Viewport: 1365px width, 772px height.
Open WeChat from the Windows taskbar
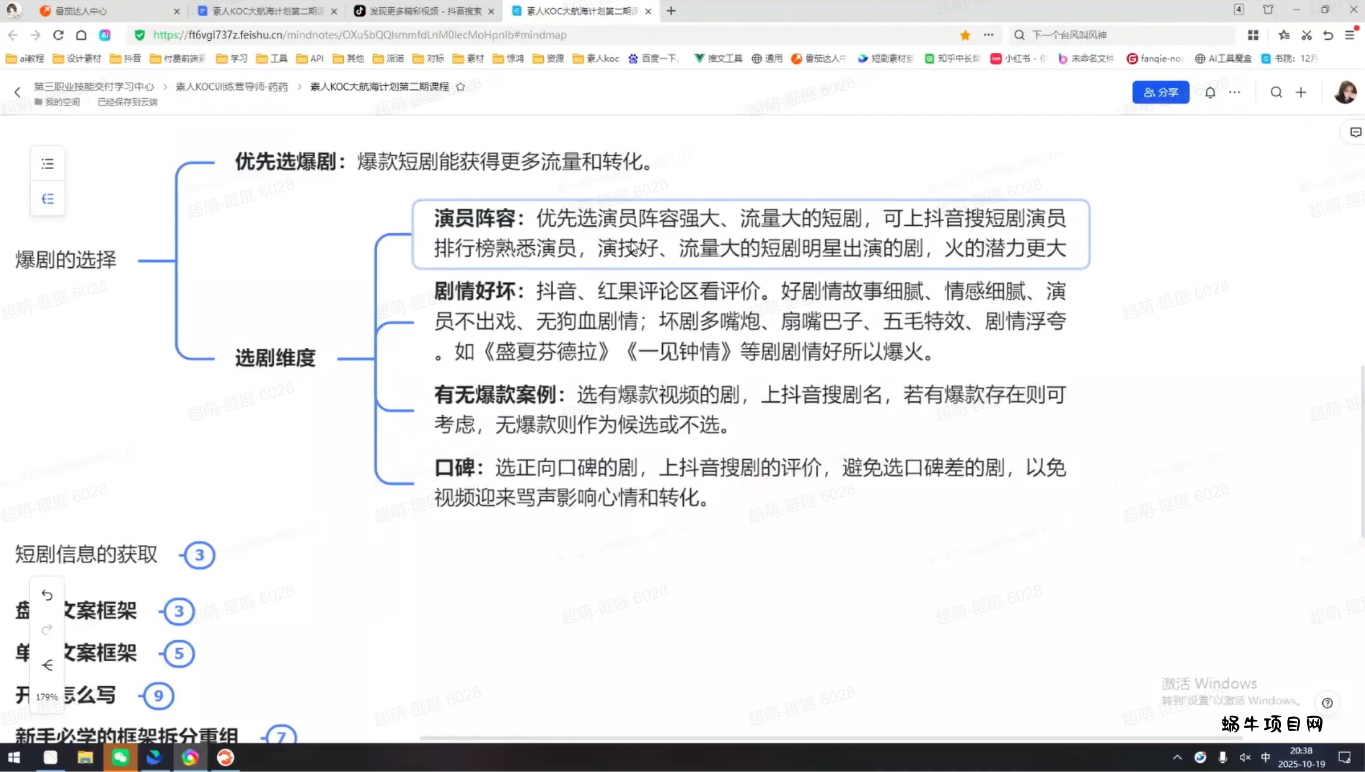pyautogui.click(x=120, y=758)
